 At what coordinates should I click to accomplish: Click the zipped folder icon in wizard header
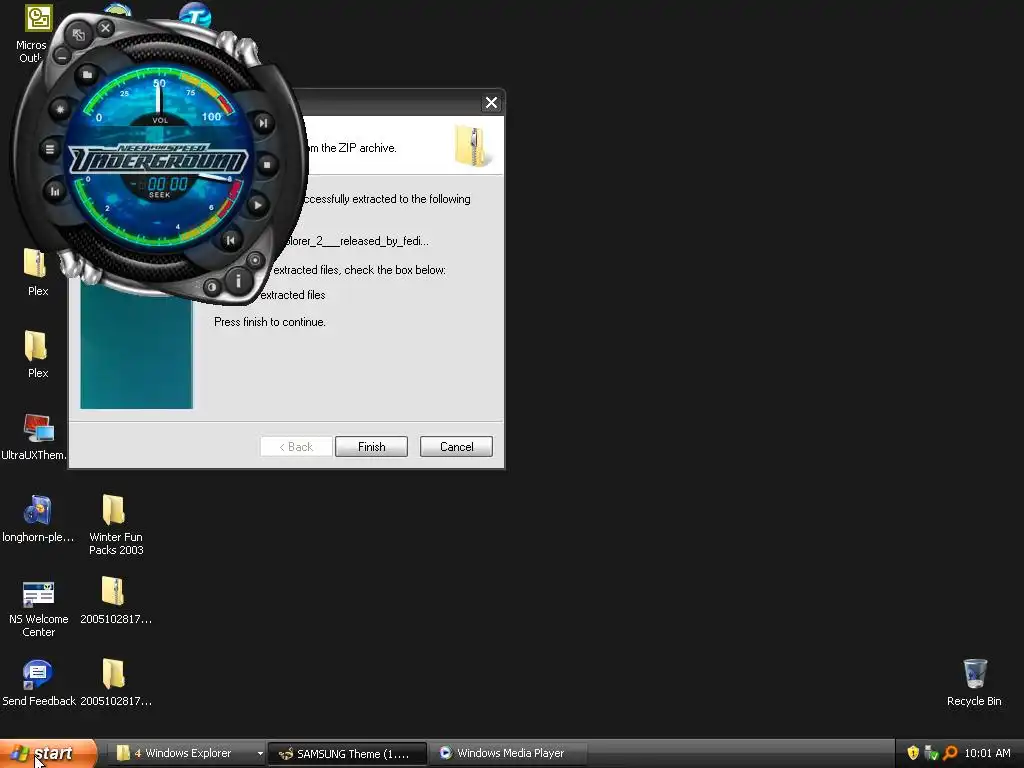tap(472, 146)
